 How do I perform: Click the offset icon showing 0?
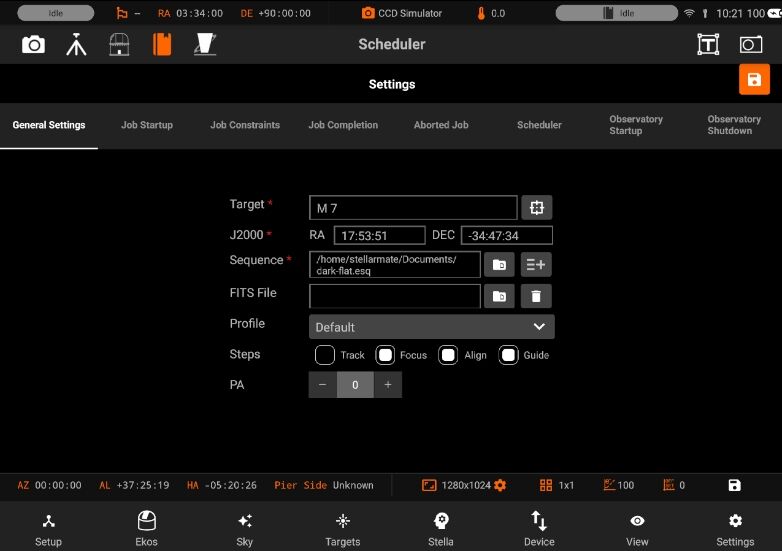pos(669,485)
